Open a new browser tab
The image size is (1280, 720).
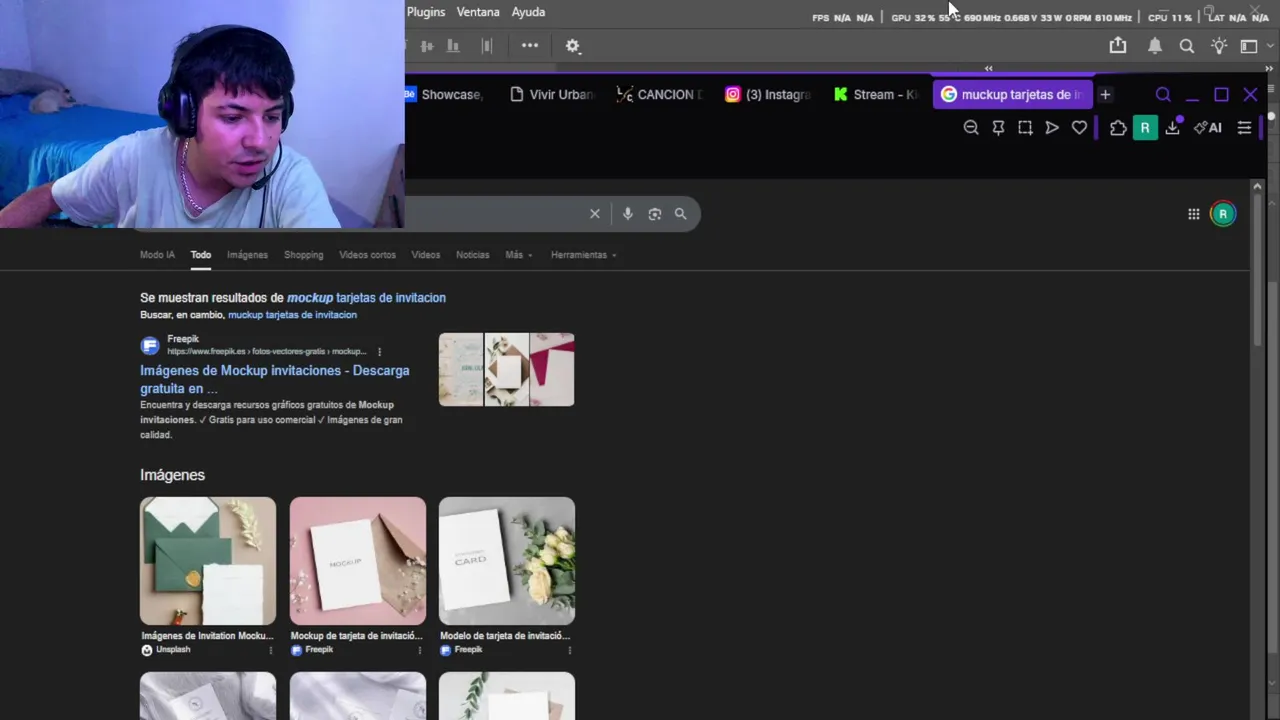pos(1105,94)
